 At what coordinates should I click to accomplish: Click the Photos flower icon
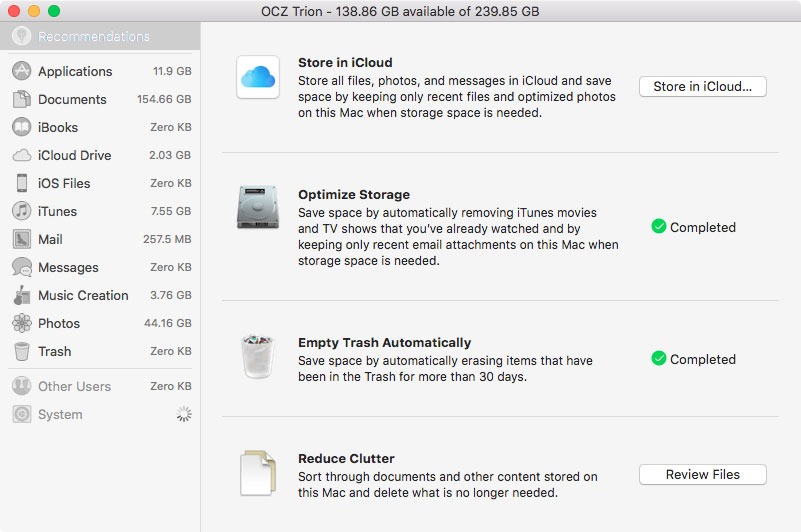pyautogui.click(x=21, y=323)
